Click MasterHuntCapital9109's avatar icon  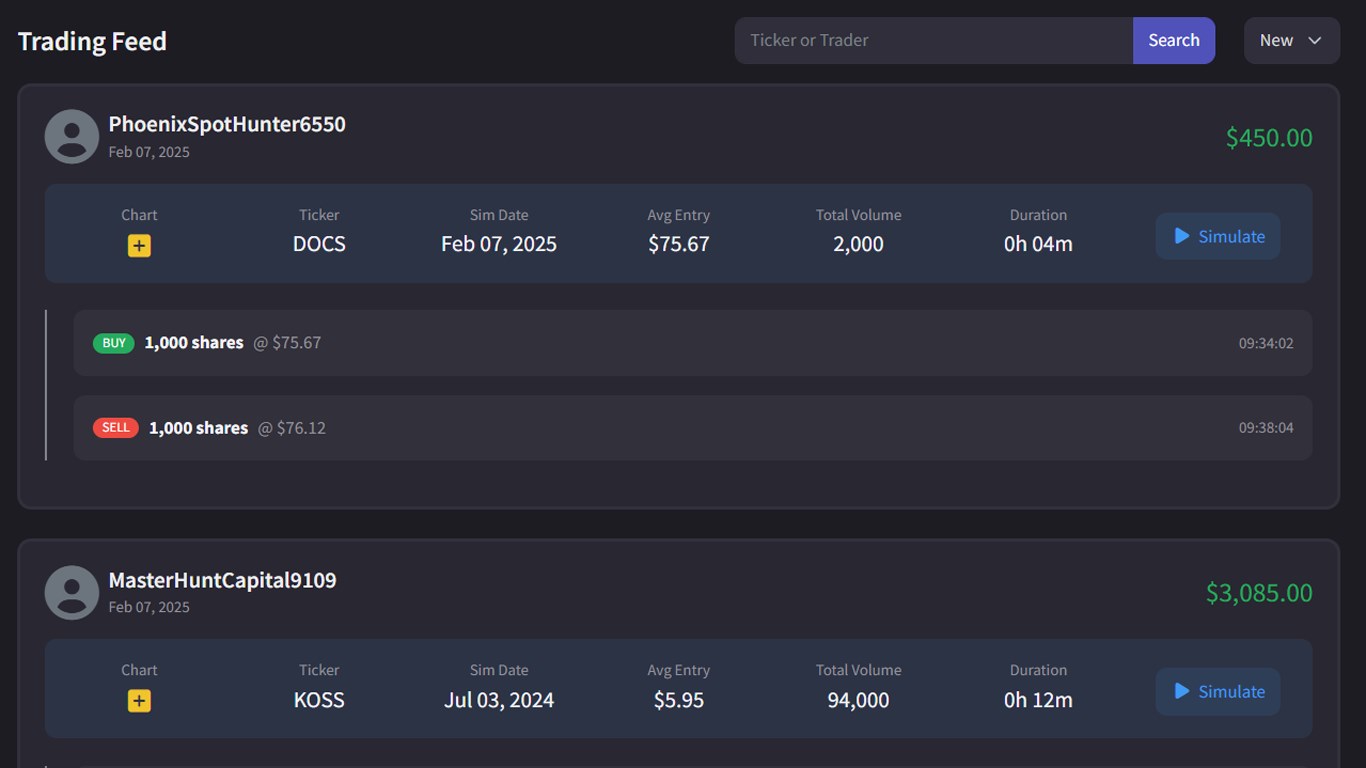pyautogui.click(x=71, y=592)
